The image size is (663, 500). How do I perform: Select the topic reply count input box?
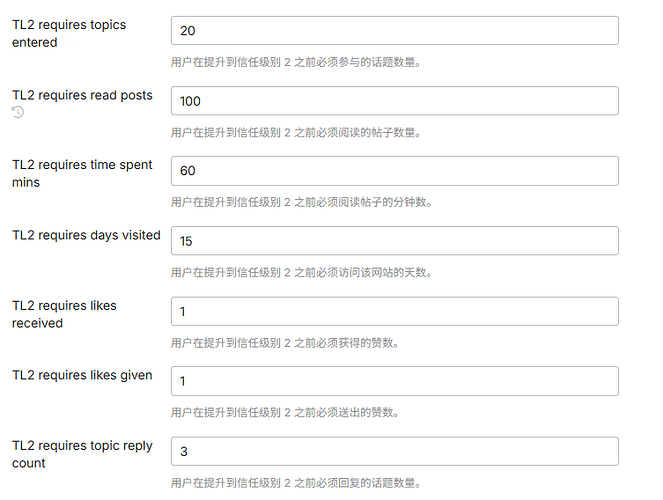click(394, 451)
